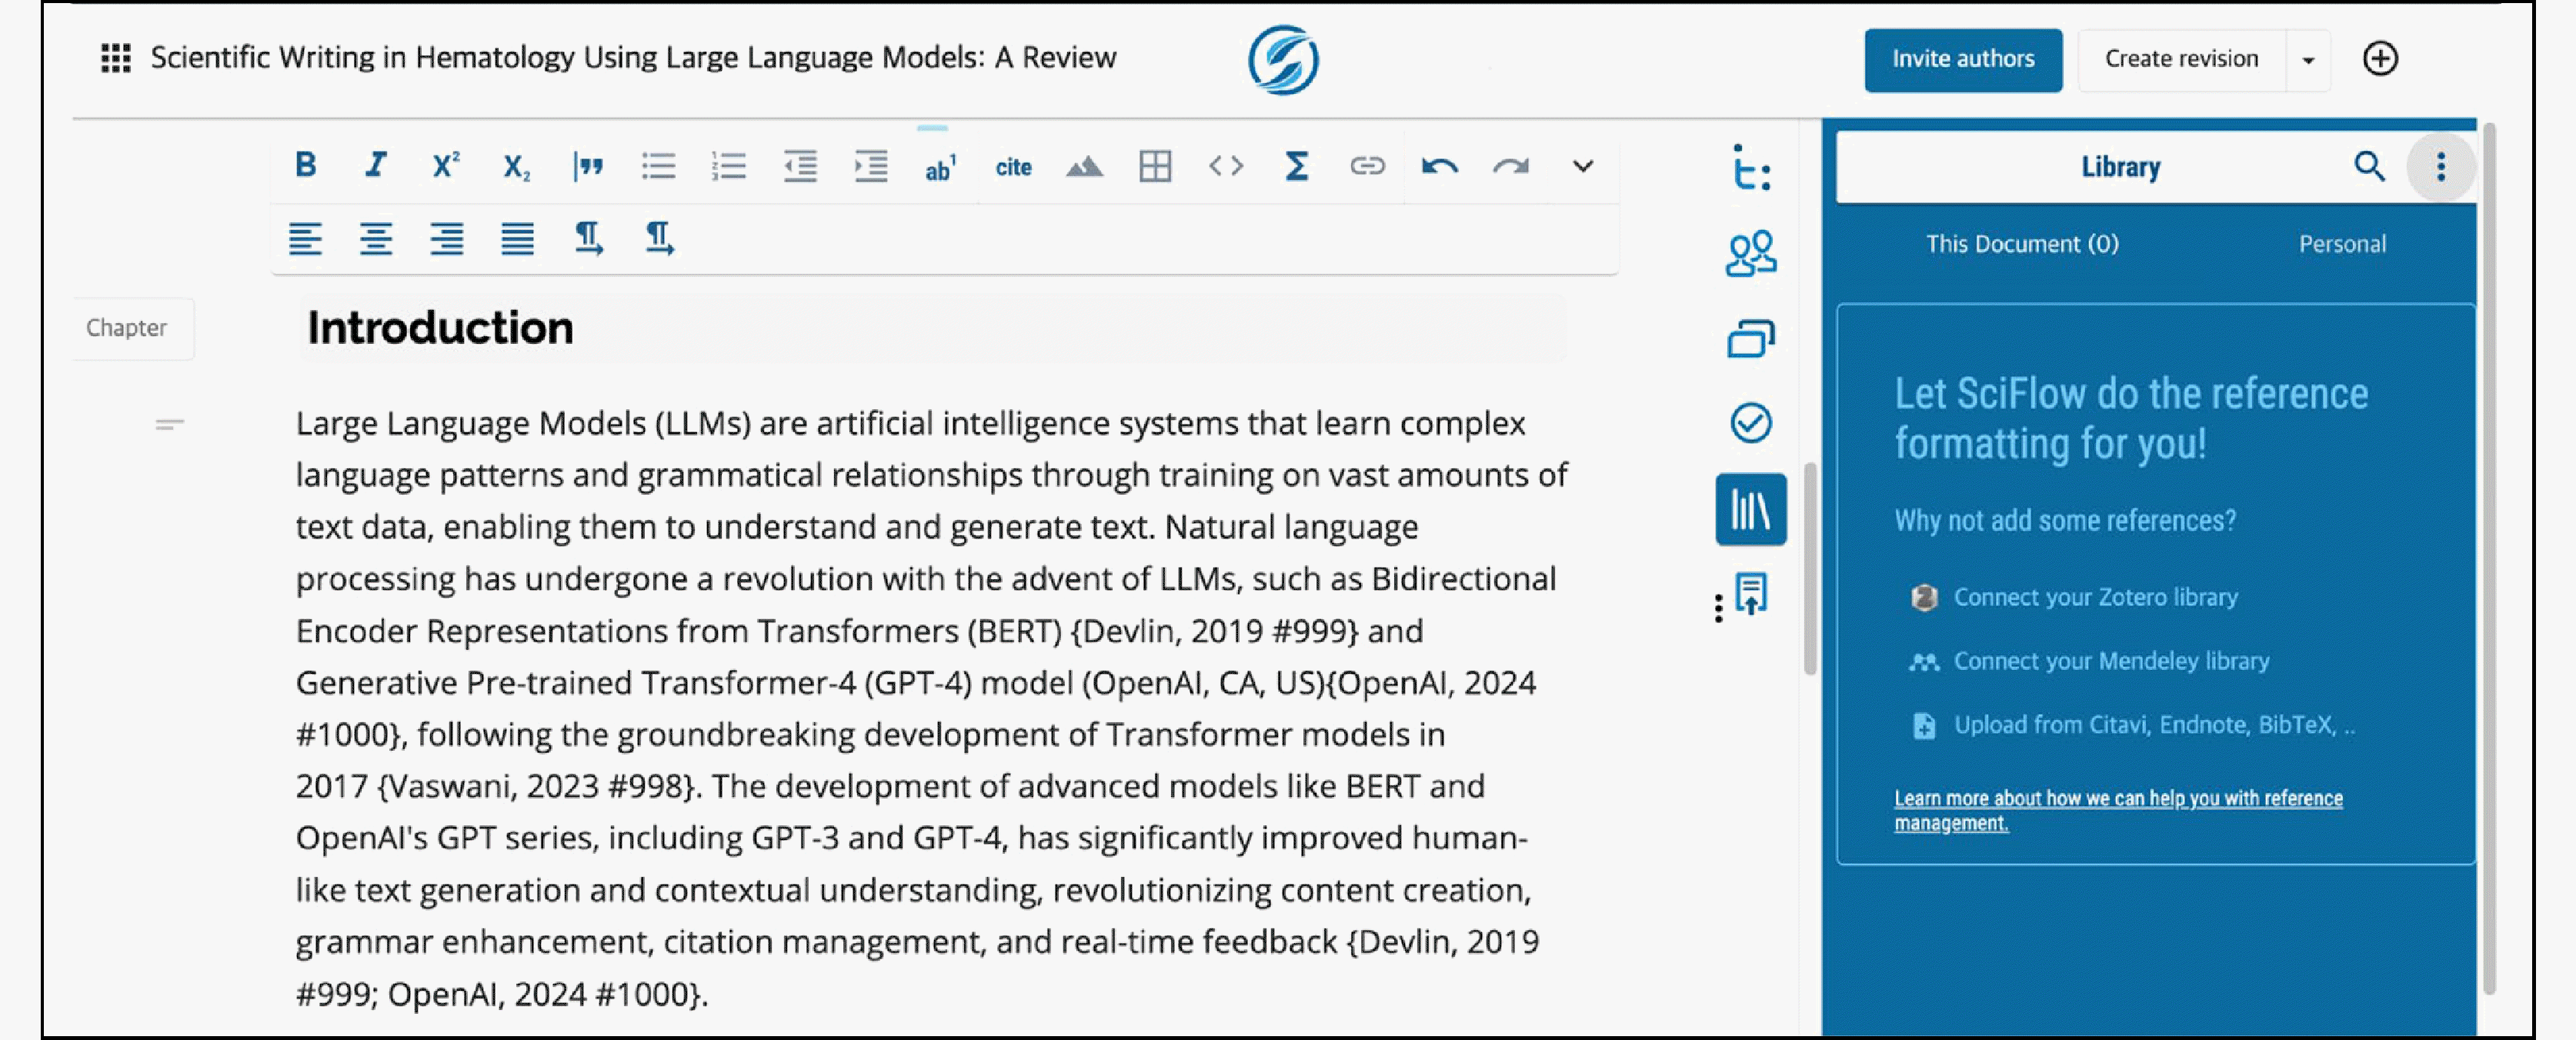Toggle italic text formatting
The height and width of the screenshot is (1040, 2576).
376,165
